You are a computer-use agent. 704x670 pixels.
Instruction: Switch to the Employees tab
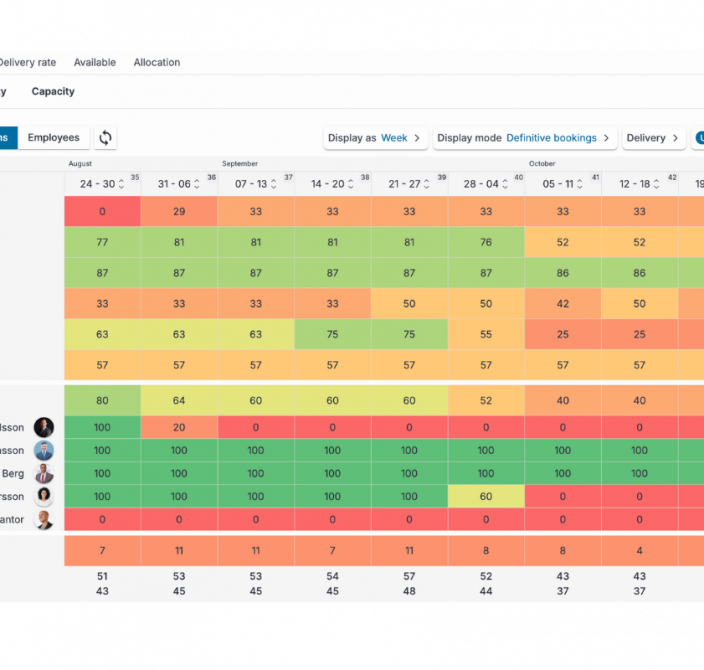coord(53,137)
